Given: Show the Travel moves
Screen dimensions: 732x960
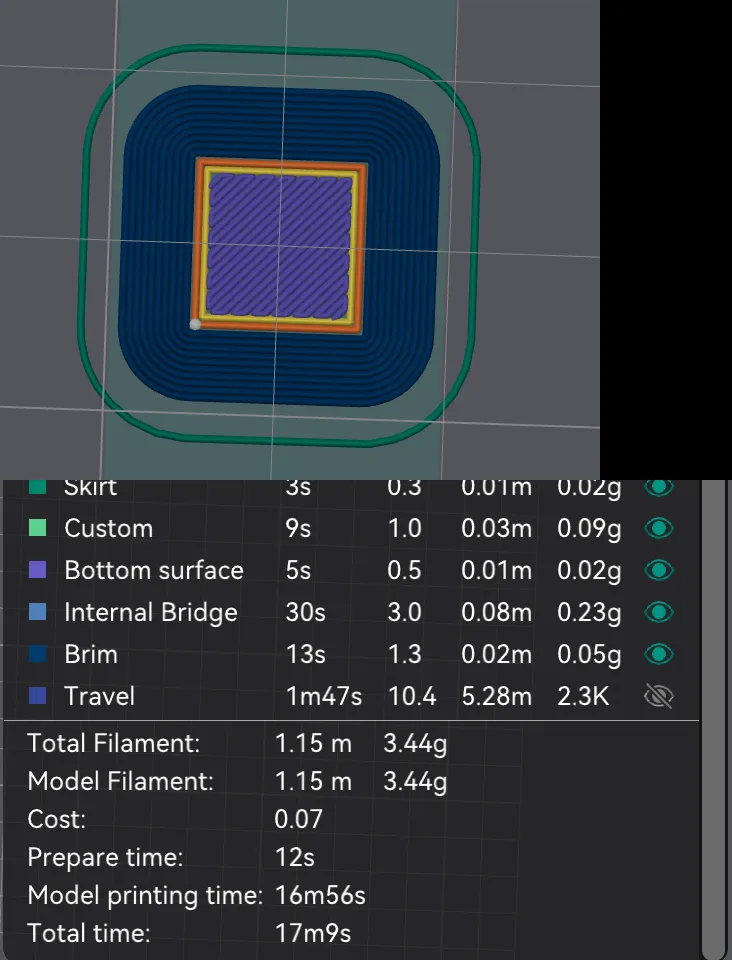Looking at the screenshot, I should coord(659,696).
